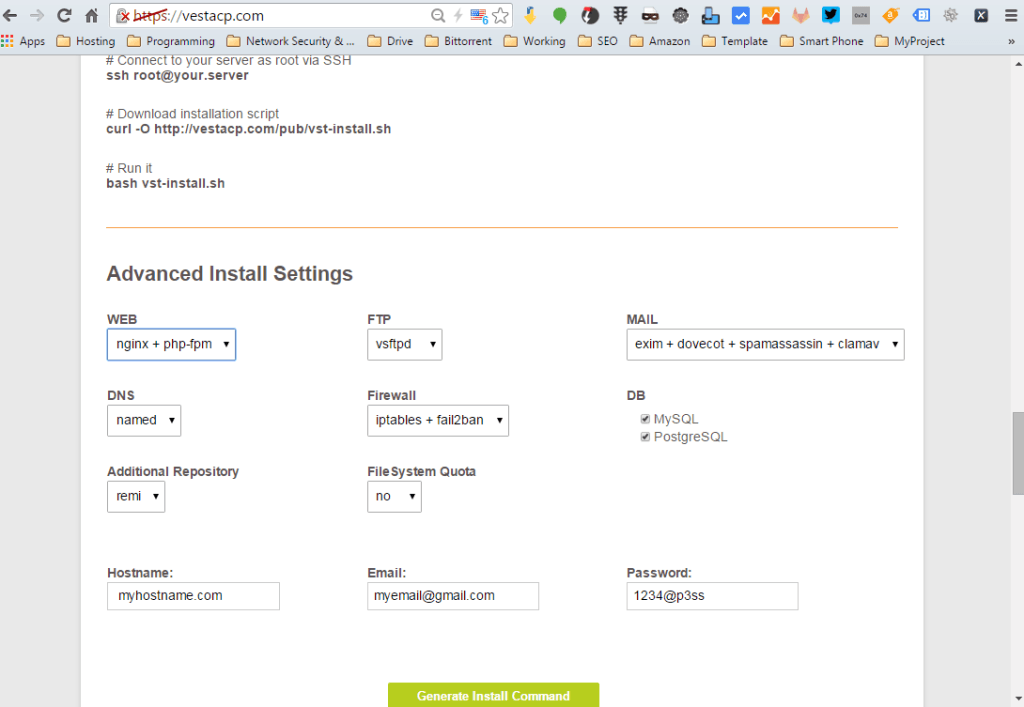Image resolution: width=1024 pixels, height=707 pixels.
Task: Click the vestacp.com address bar URL
Action: [199, 16]
